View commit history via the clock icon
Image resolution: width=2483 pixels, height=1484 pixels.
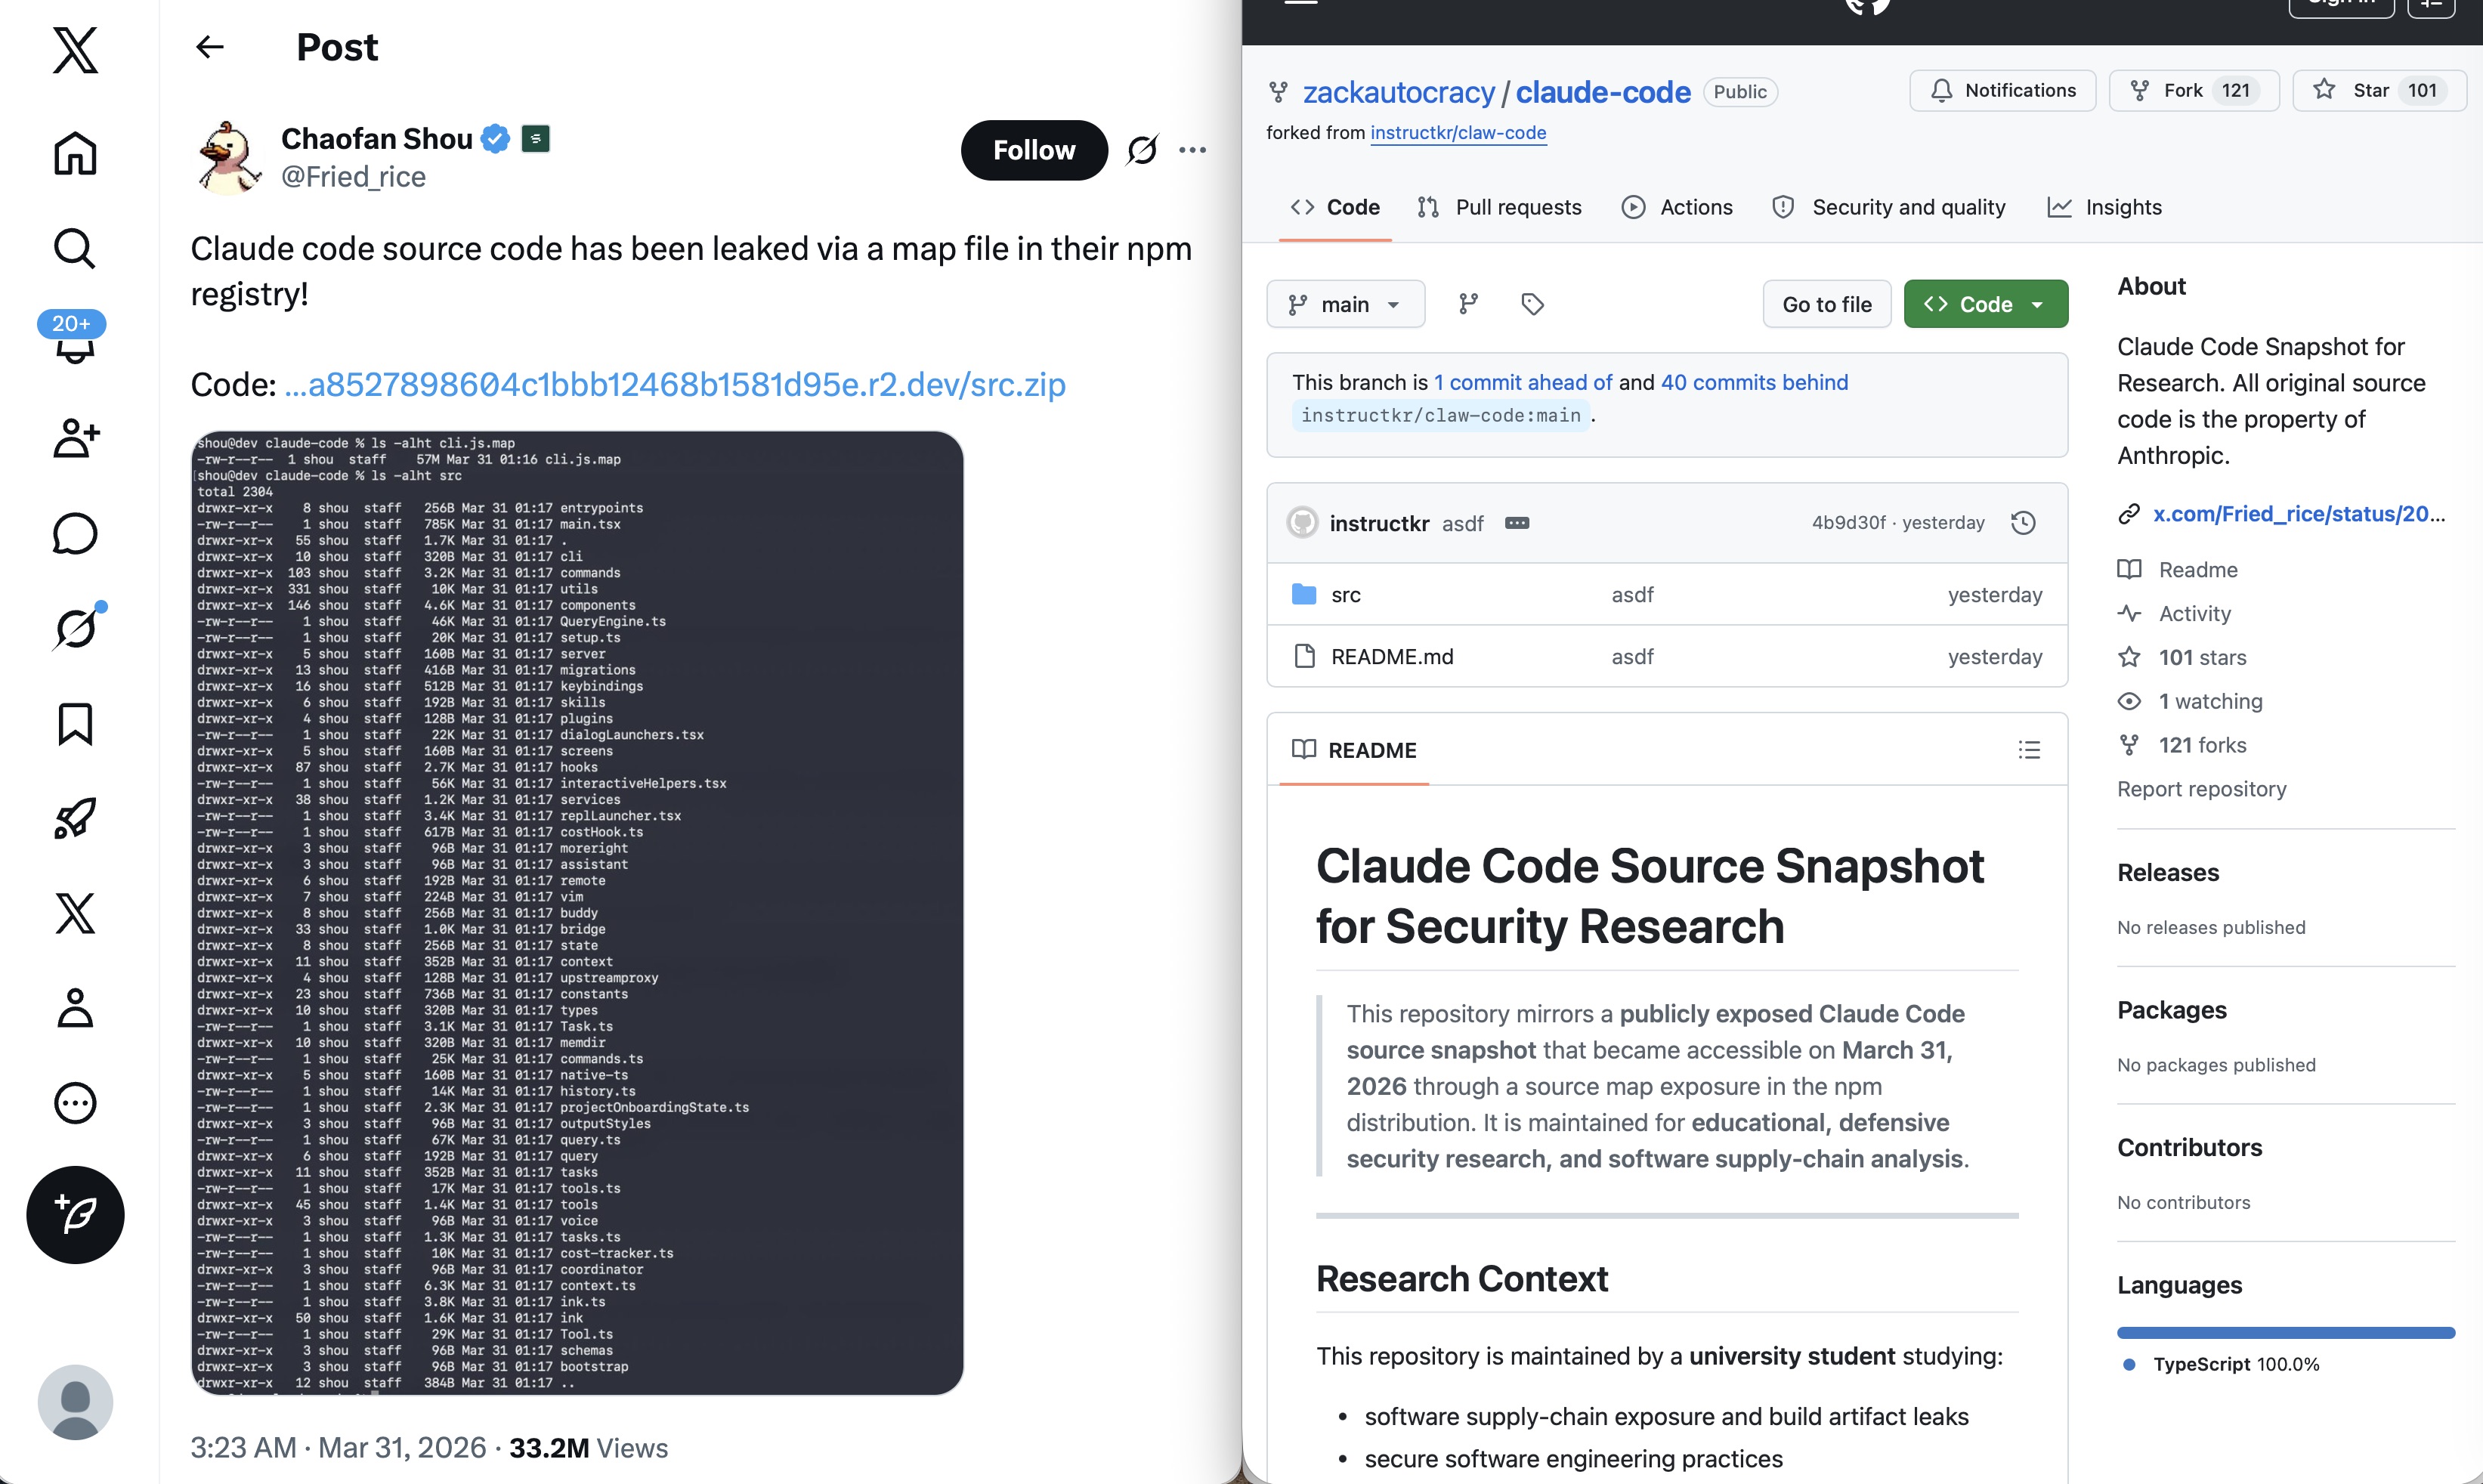[2024, 522]
